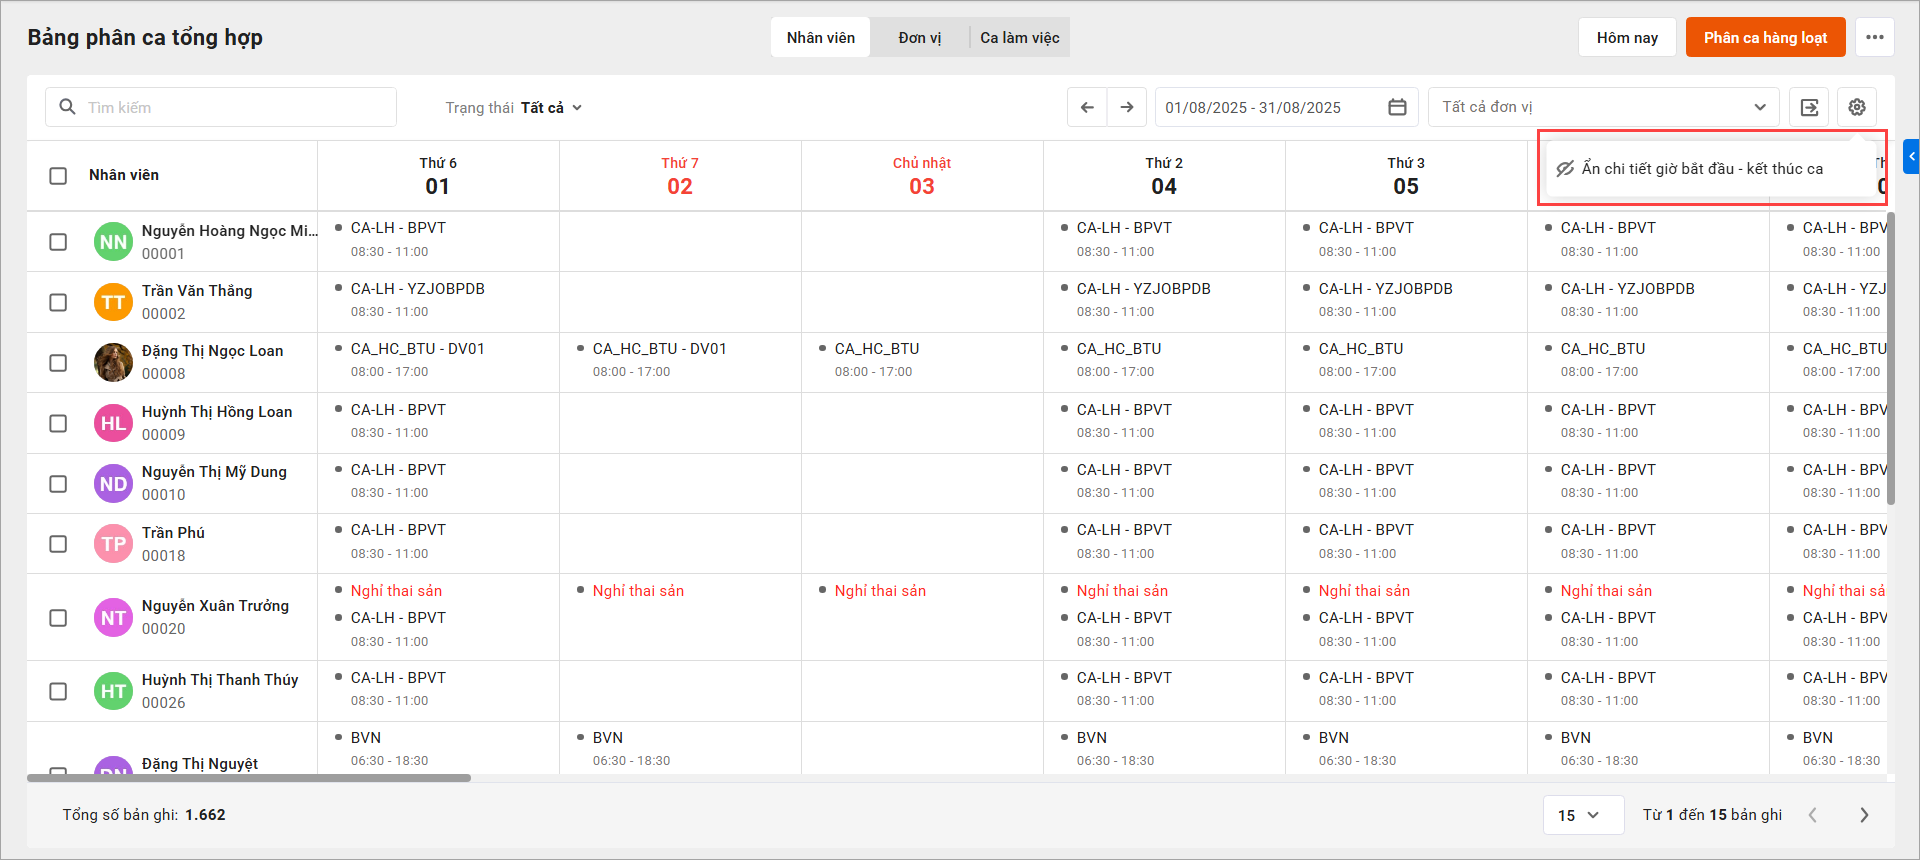Image resolution: width=1920 pixels, height=860 pixels.
Task: Go to next period arrow
Action: point(1127,107)
